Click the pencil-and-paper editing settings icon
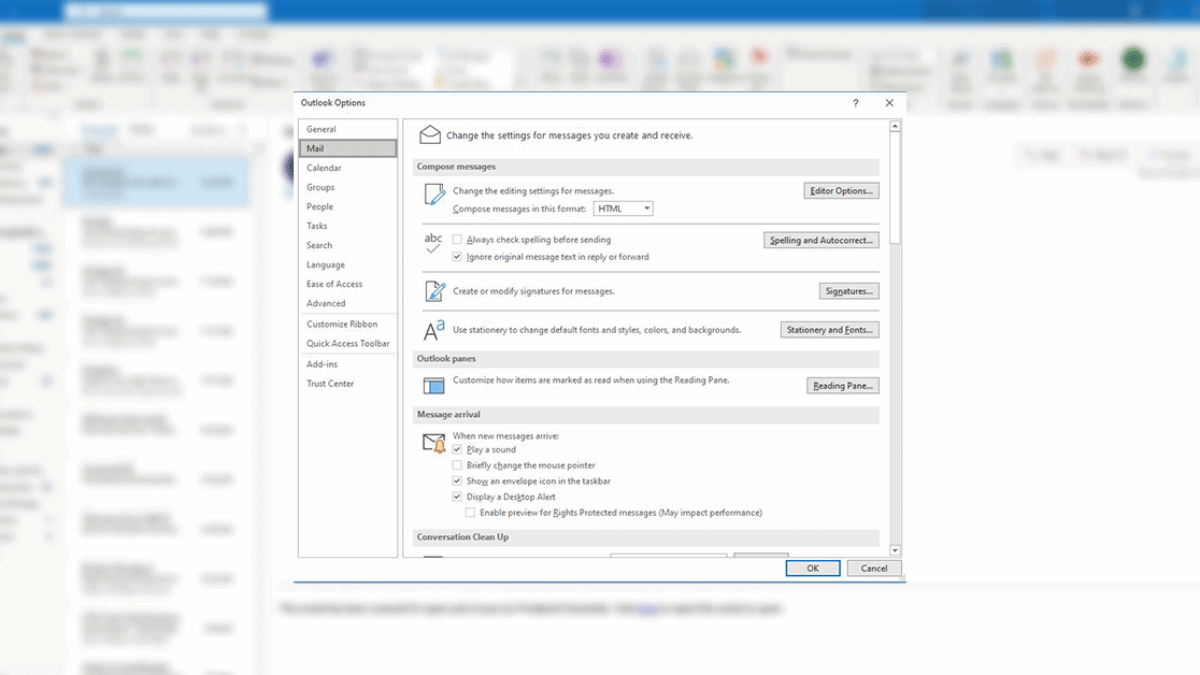Screen dimensions: 1200x675 coord(434,195)
